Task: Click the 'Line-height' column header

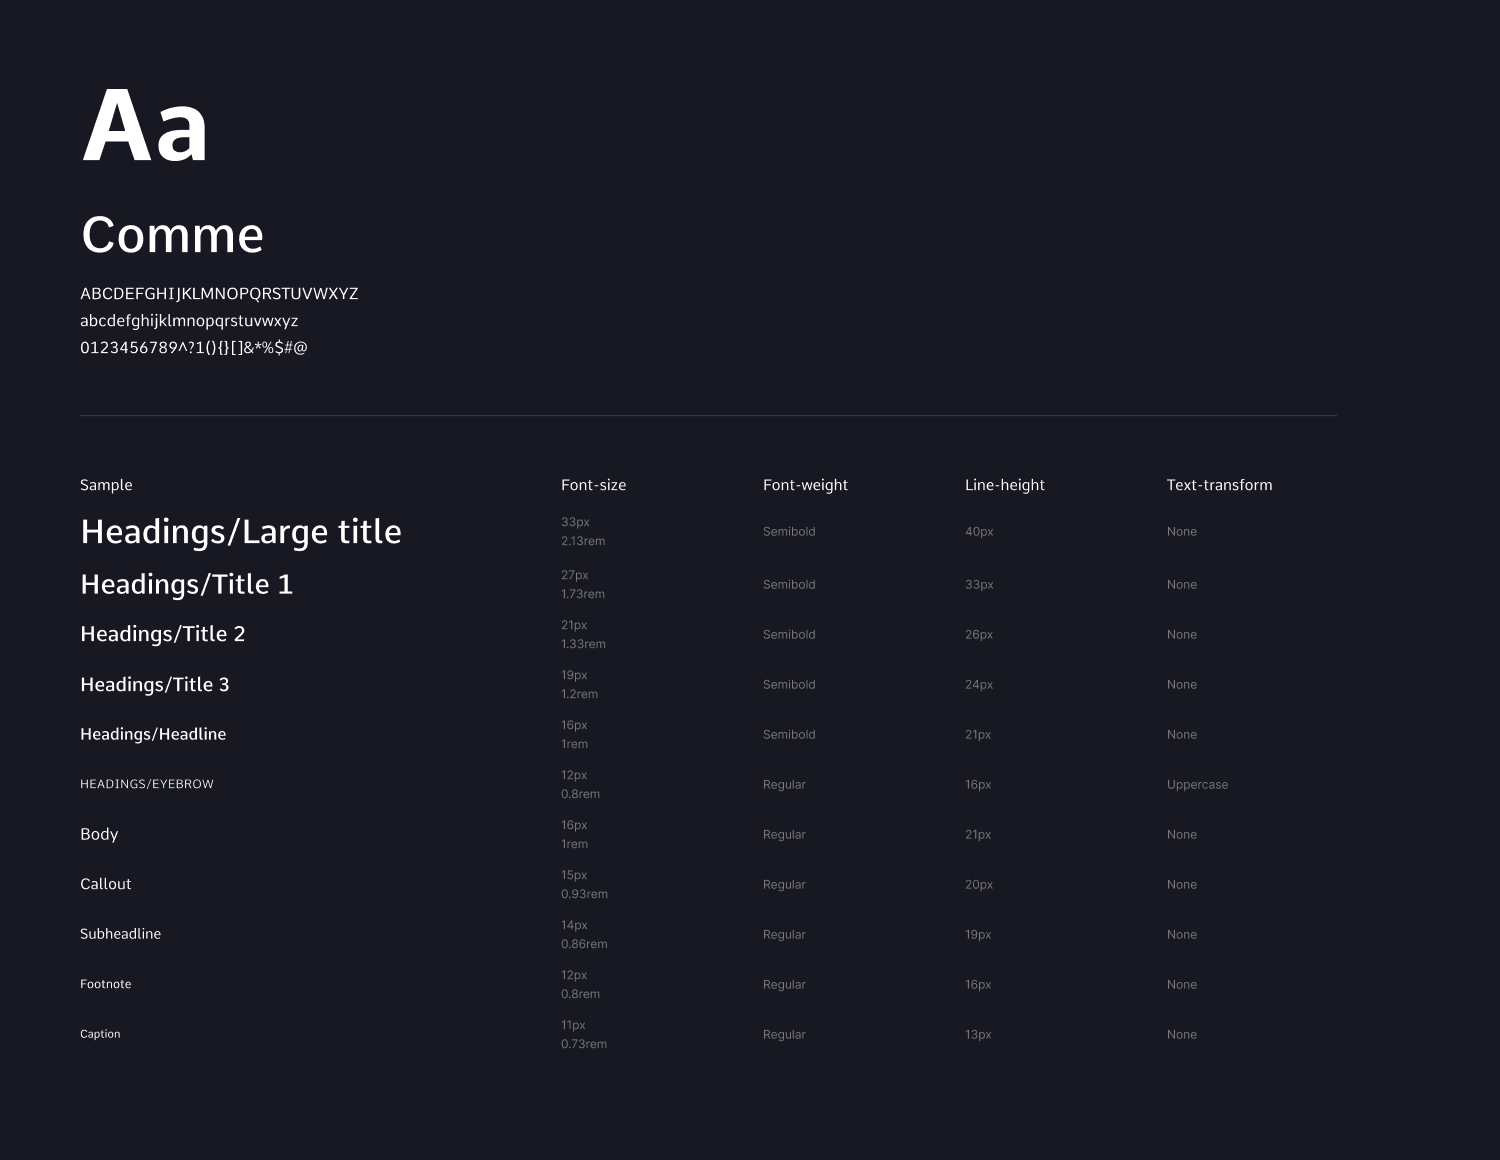Action: tap(1004, 485)
